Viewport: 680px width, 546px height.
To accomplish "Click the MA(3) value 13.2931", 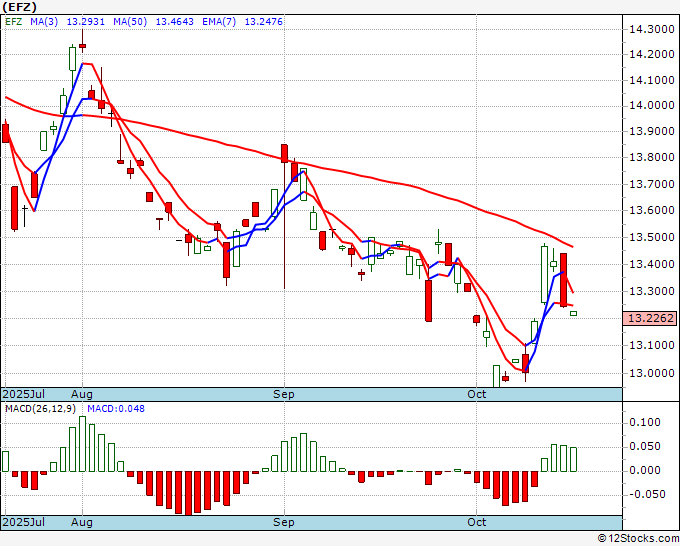I will (85, 22).
